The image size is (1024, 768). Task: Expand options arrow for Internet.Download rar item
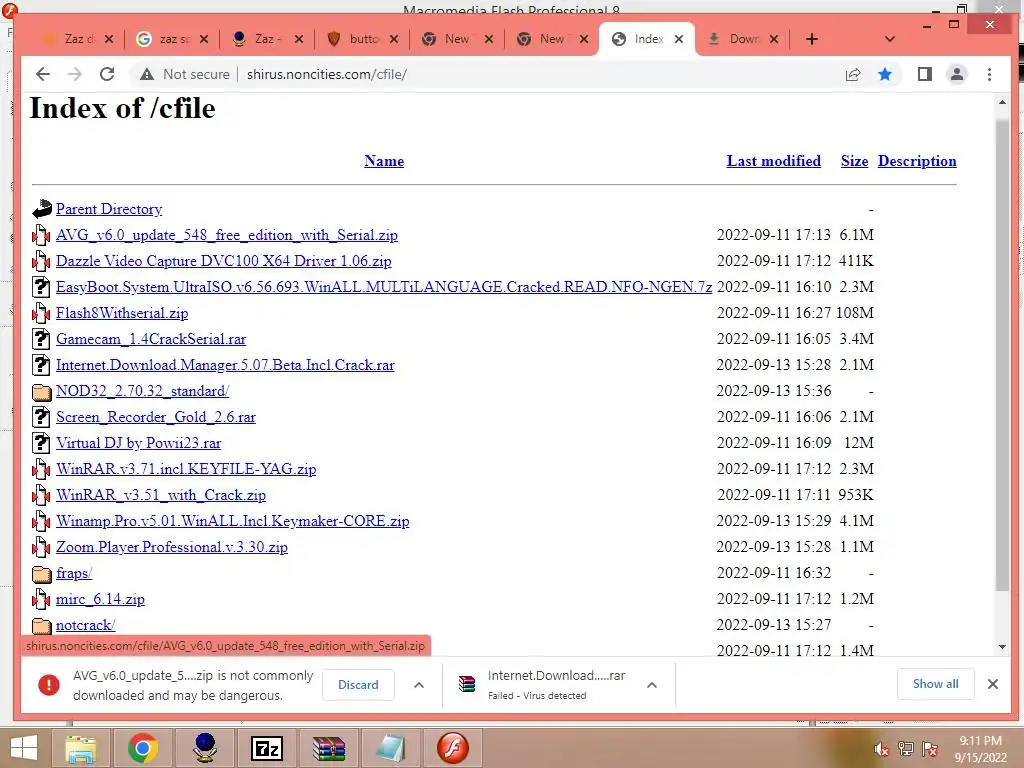coord(652,685)
